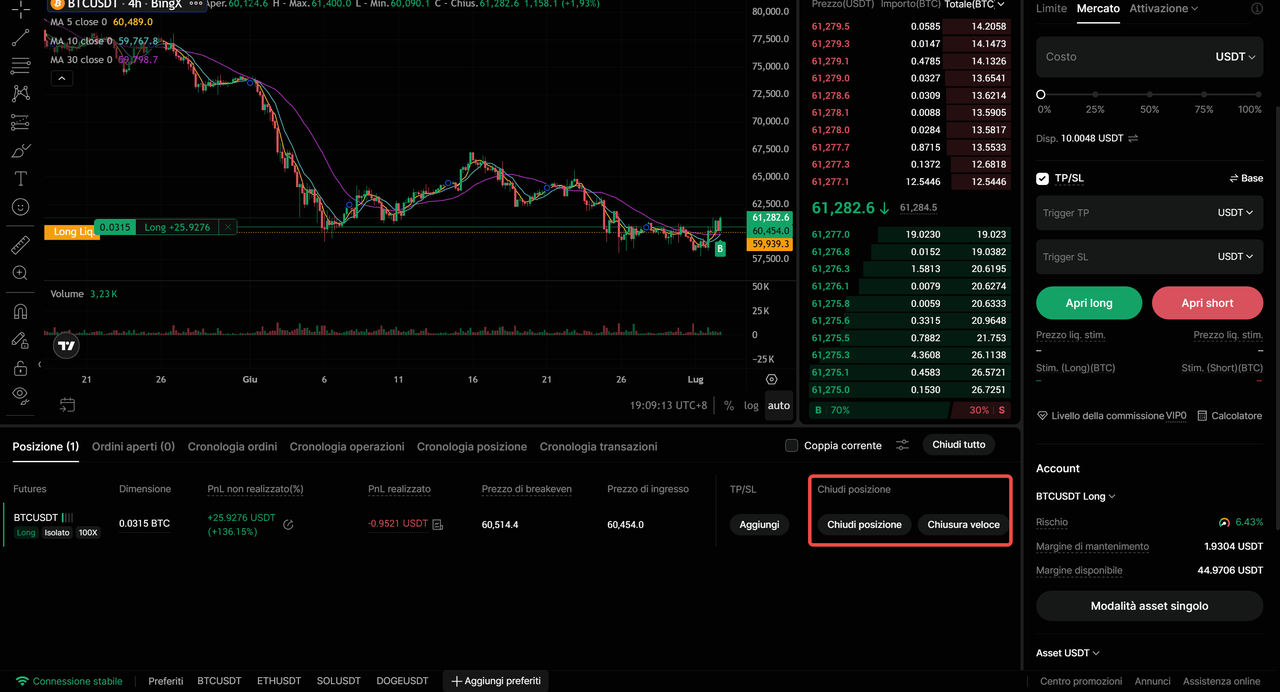This screenshot has height=692, width=1280.
Task: Enable magnet mode snapping
Action: [x=20, y=311]
